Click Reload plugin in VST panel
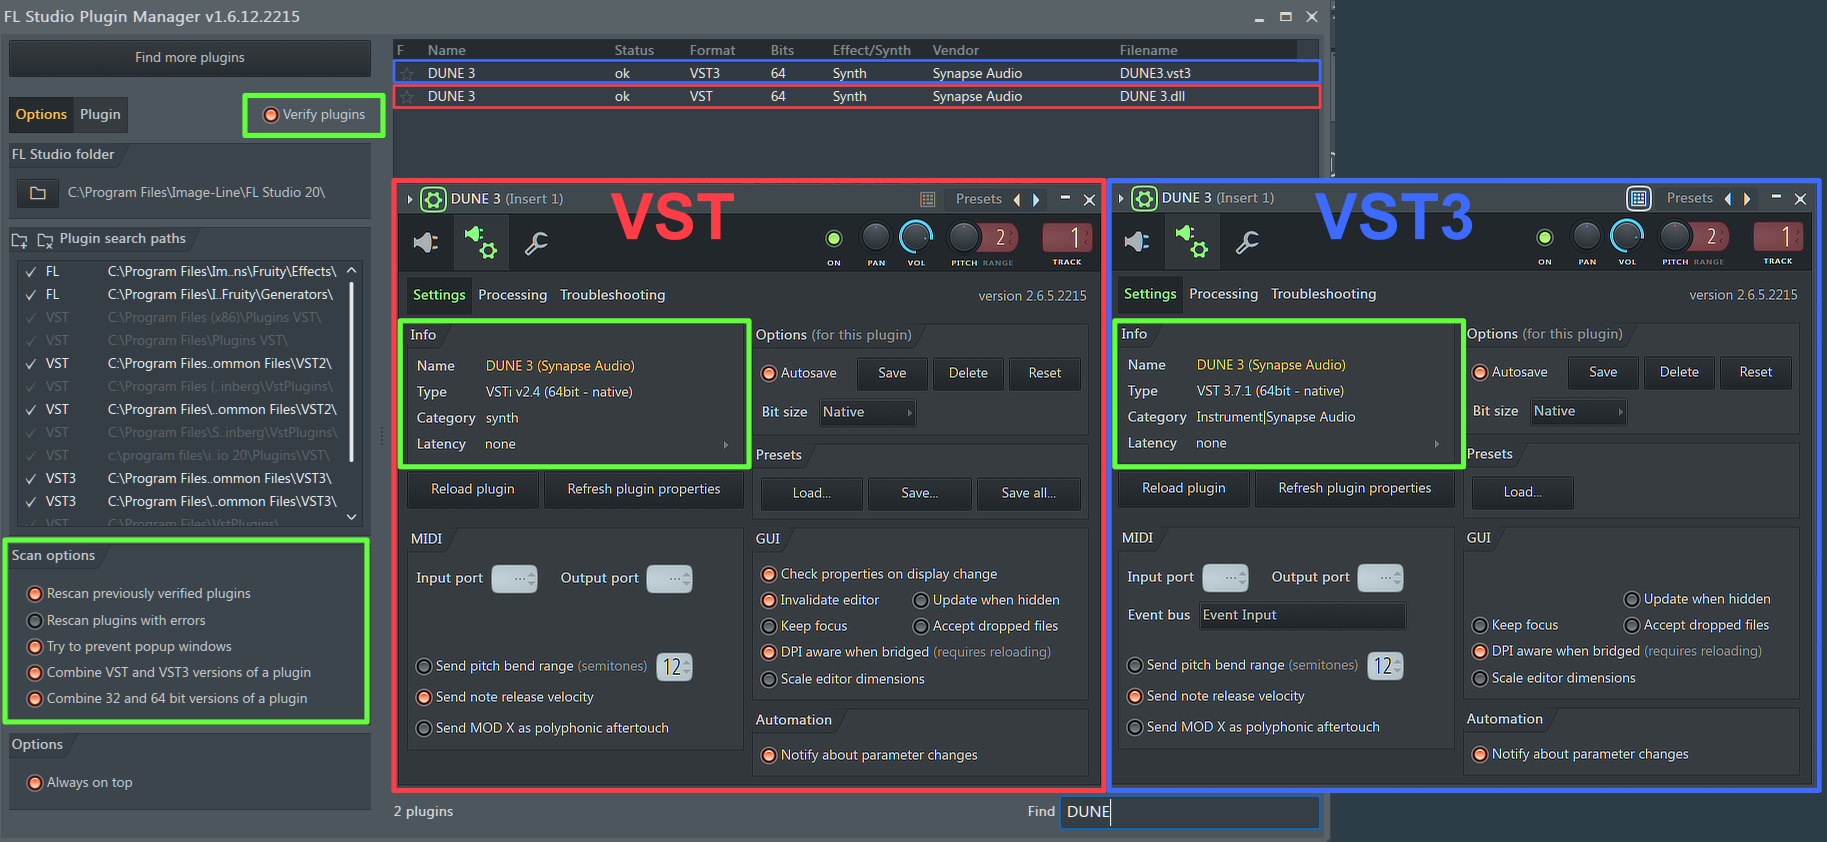 click(473, 490)
